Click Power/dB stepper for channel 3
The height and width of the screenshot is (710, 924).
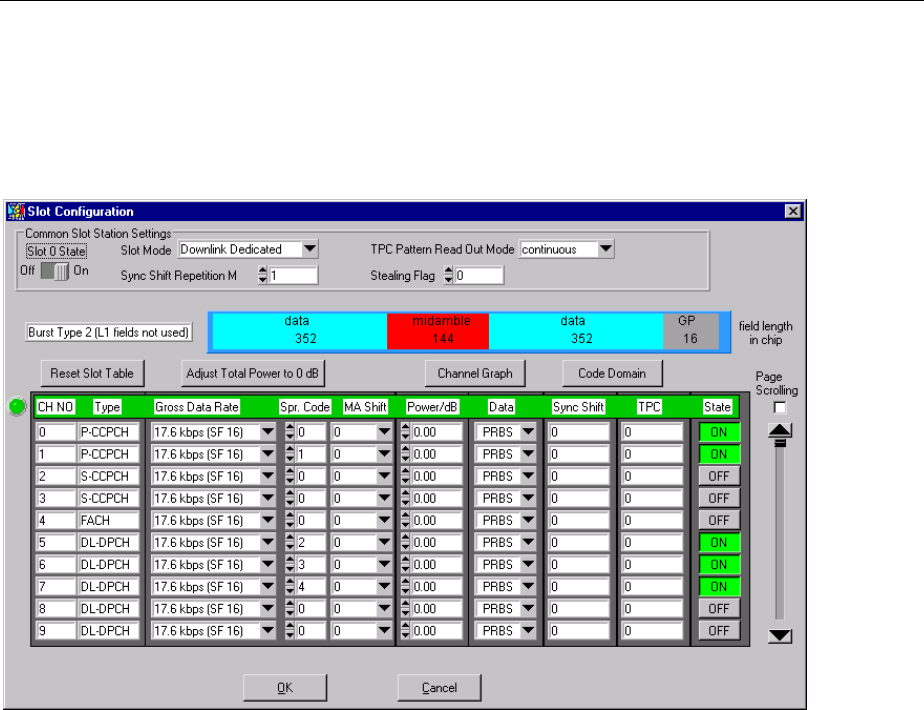pyautogui.click(x=405, y=498)
